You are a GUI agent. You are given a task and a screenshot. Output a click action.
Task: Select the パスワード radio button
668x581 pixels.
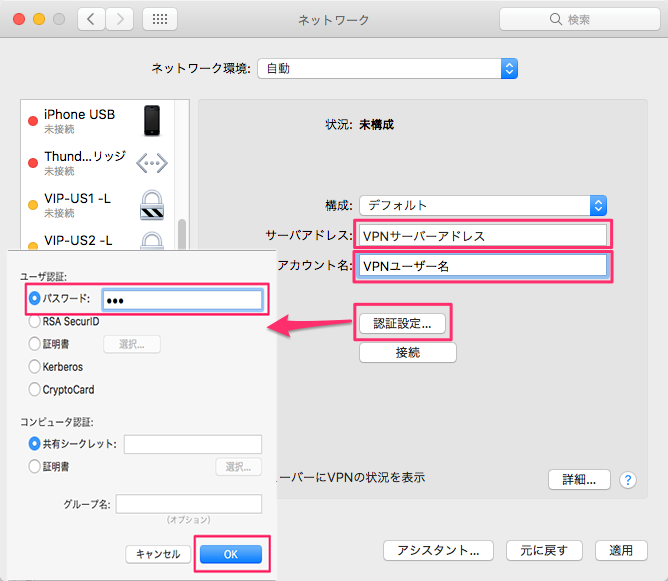35,298
